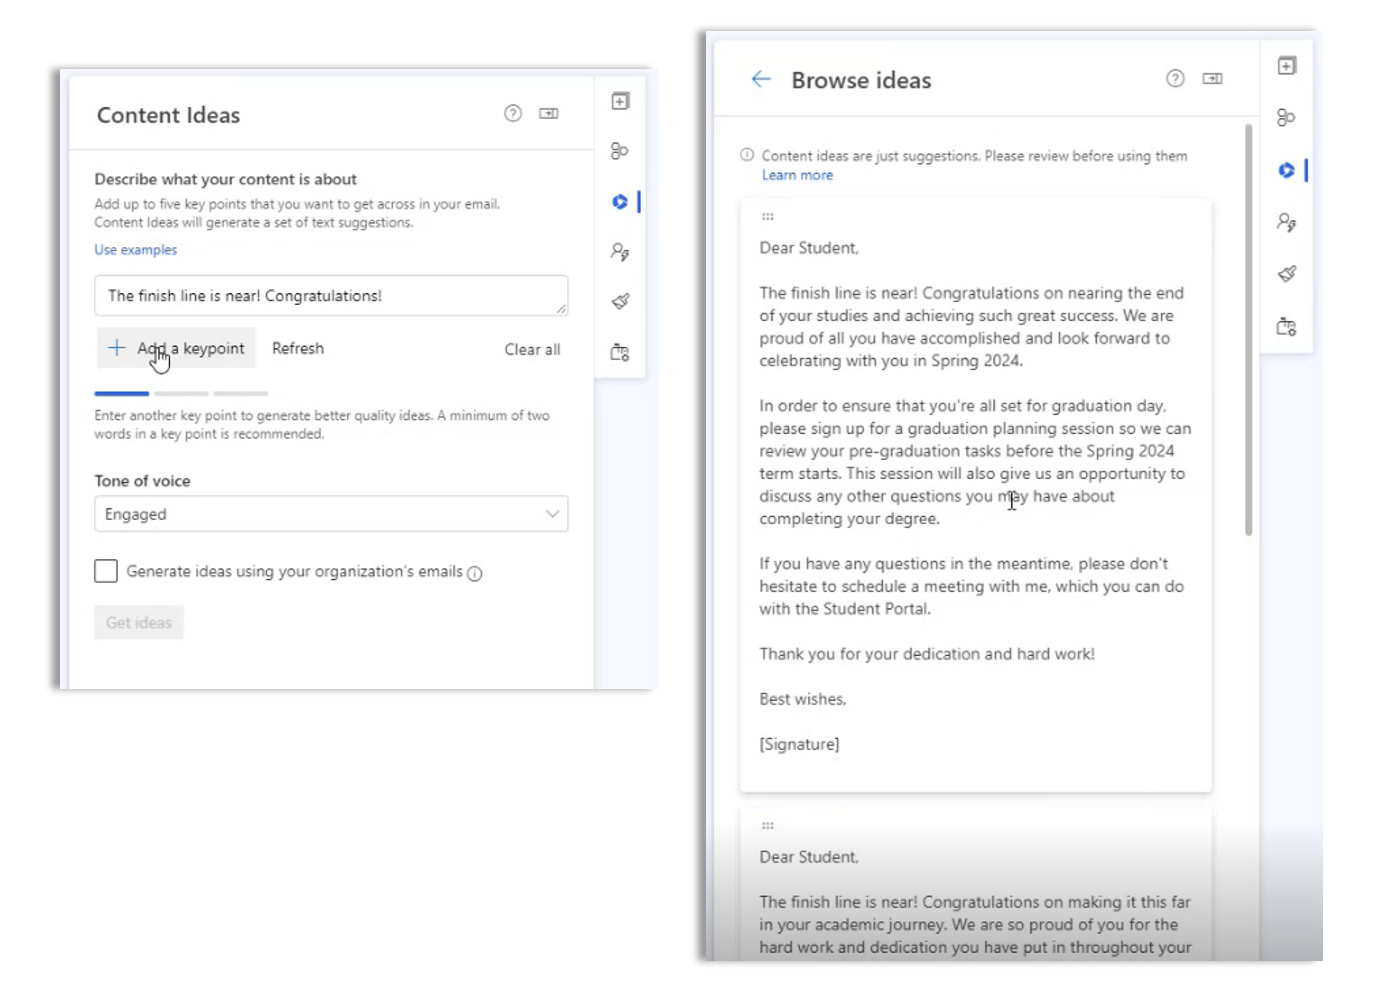The image size is (1398, 1006).
Task: Click Add a keypoint button
Action: pyautogui.click(x=177, y=348)
